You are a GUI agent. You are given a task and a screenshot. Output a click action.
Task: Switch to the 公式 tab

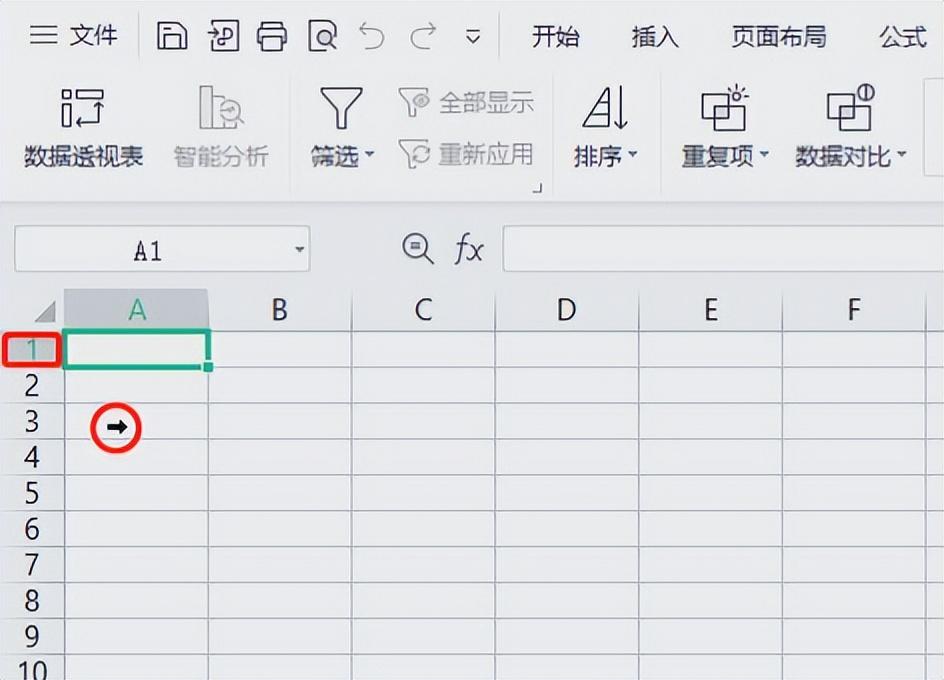[902, 37]
